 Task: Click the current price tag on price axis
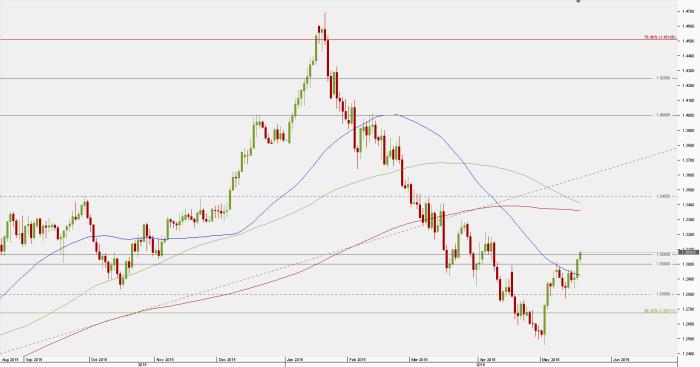pos(688,252)
